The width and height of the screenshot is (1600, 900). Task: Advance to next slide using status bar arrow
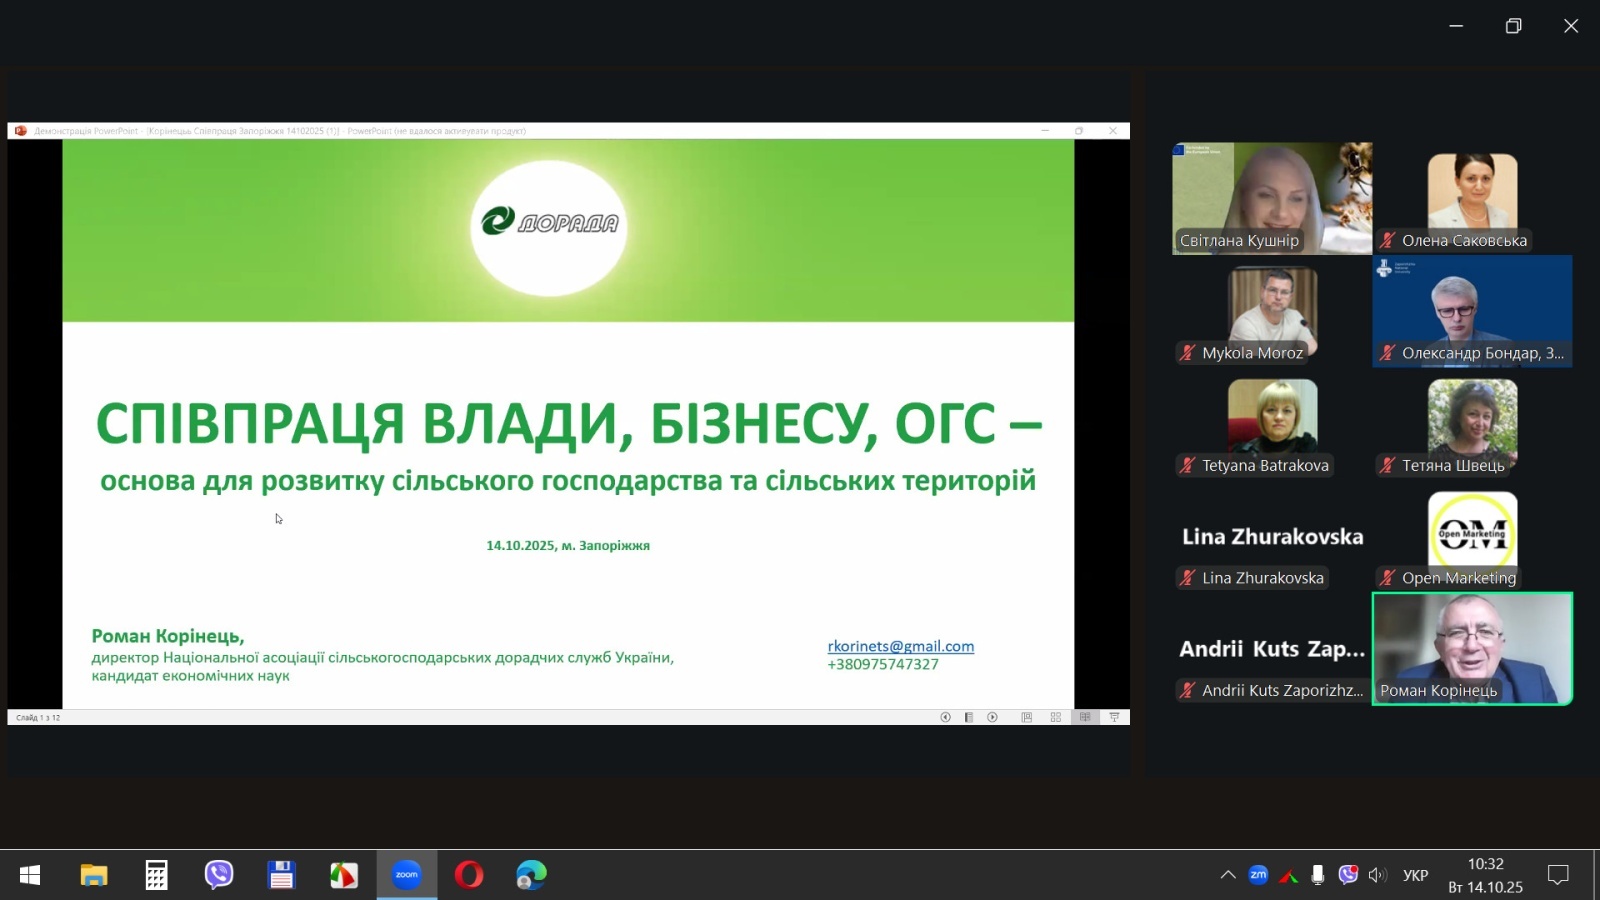coord(992,717)
